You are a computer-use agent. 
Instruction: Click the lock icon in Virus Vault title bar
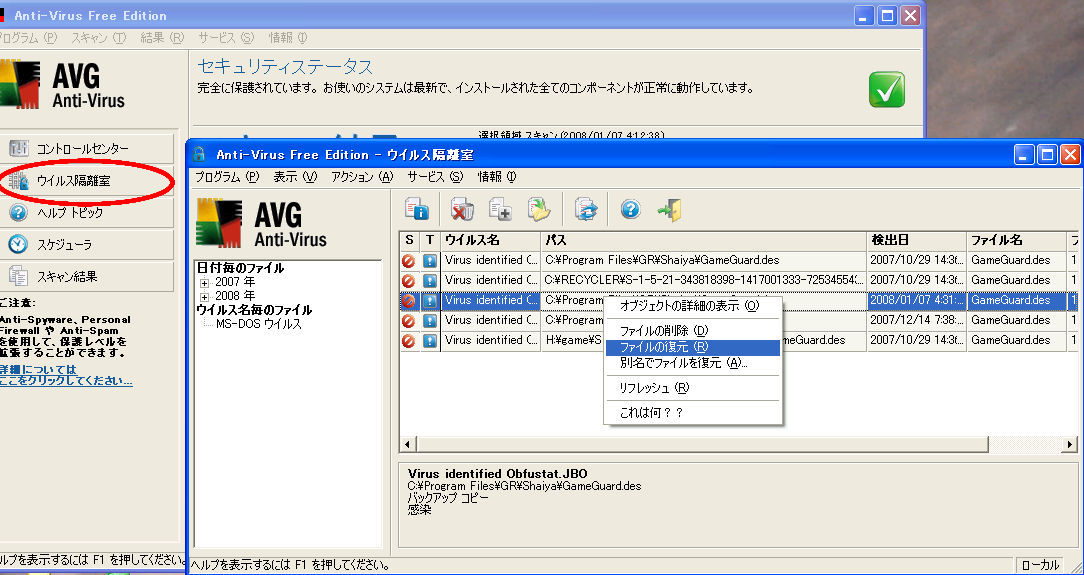(x=200, y=154)
